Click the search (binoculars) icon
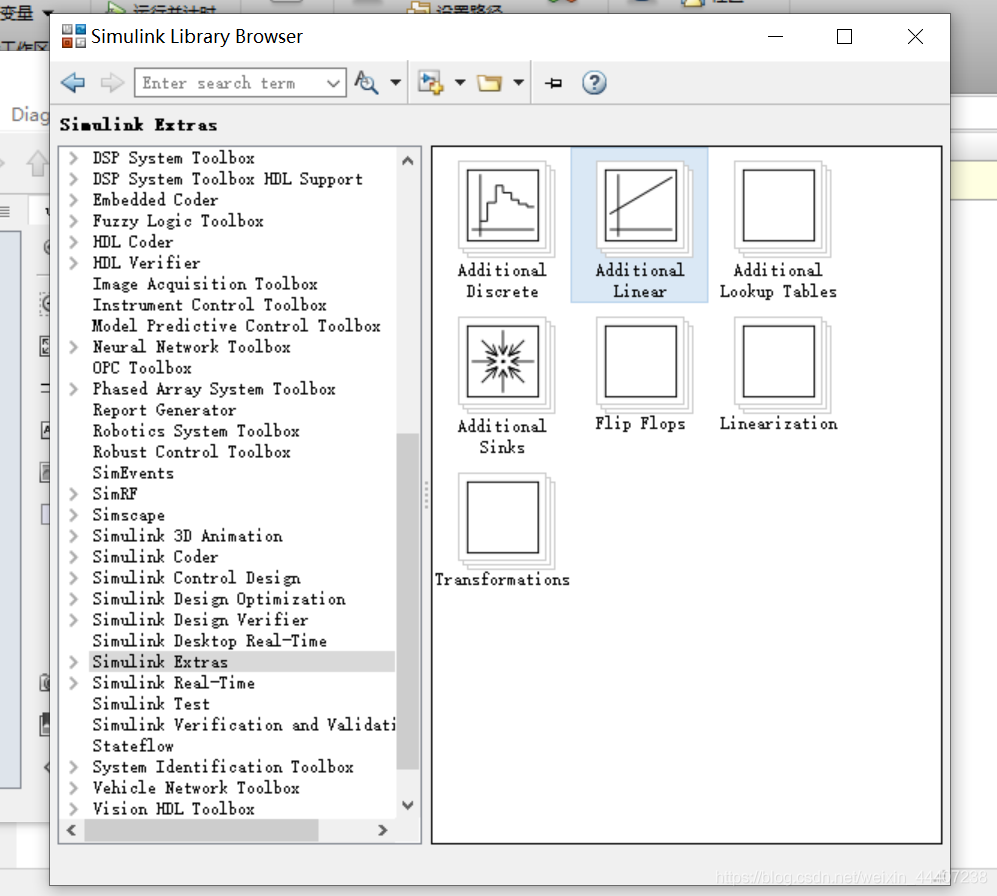 (x=366, y=83)
